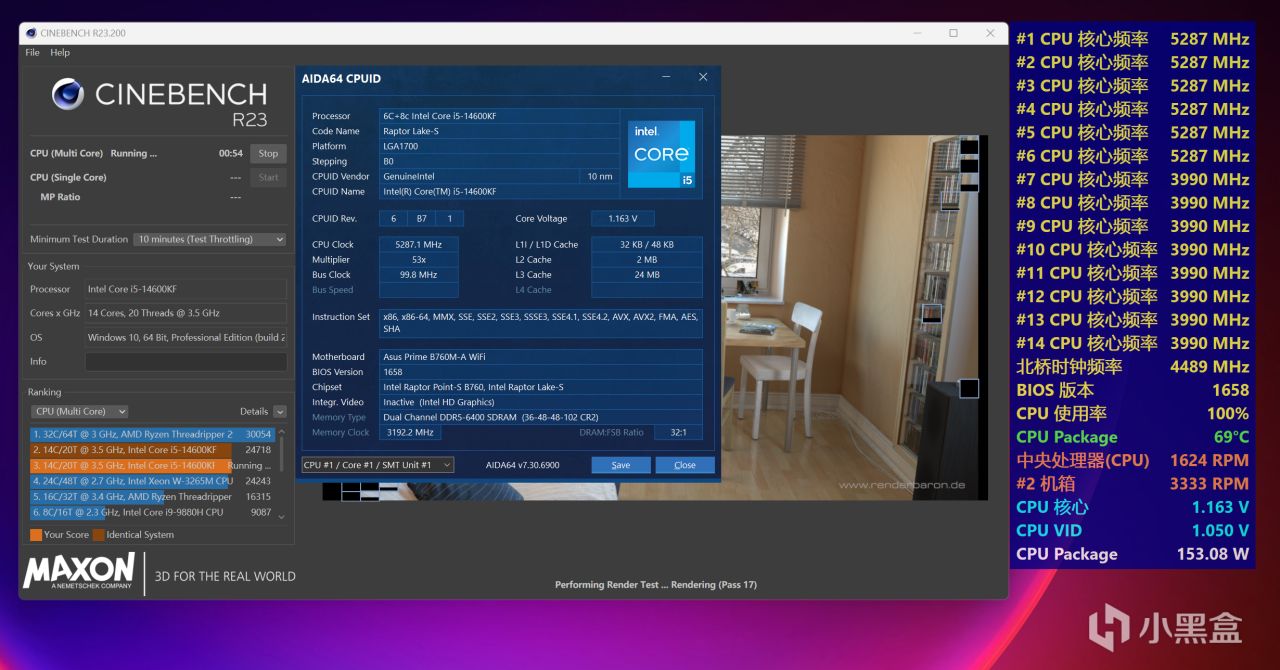Open the CPU #1 / Core #1 selector in AIDA64
The width and height of the screenshot is (1280, 670).
point(378,464)
